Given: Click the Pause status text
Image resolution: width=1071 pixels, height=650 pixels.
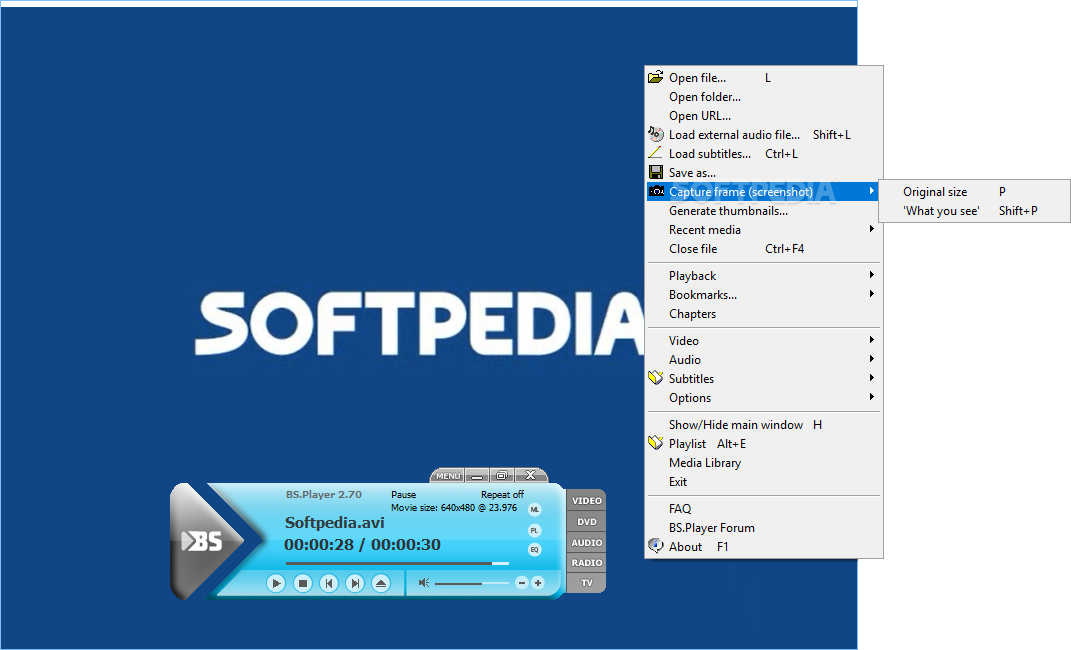Looking at the screenshot, I should 403,494.
